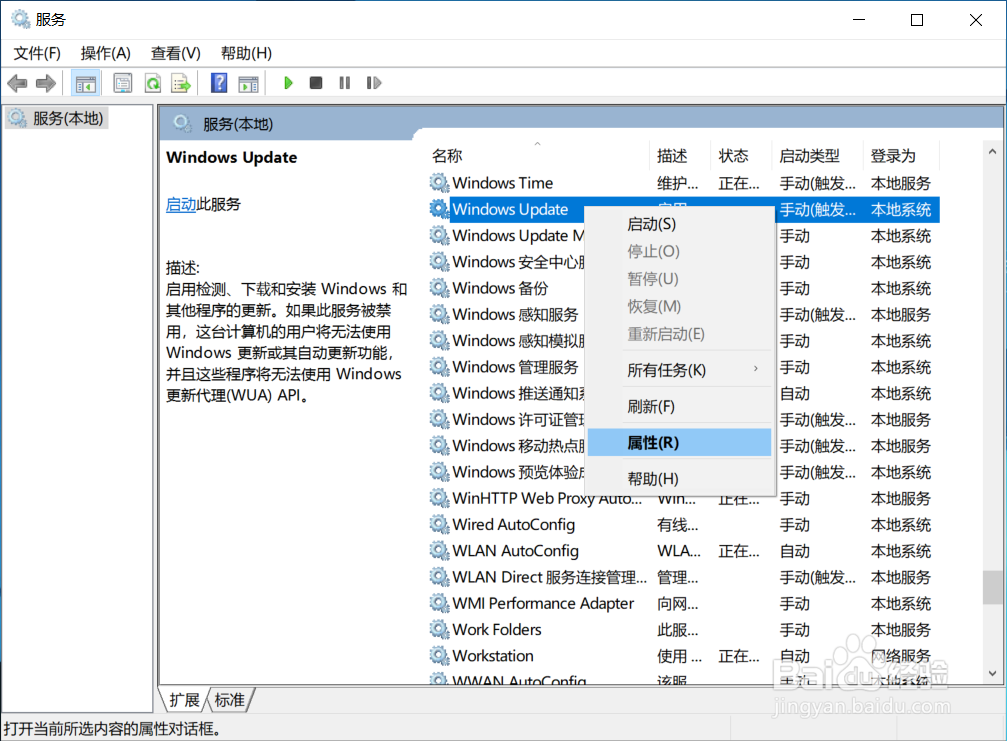Viewport: 1007px width, 741px height.
Task: Select WLAN Direct 服务连接管理 row
Action: click(x=684, y=577)
